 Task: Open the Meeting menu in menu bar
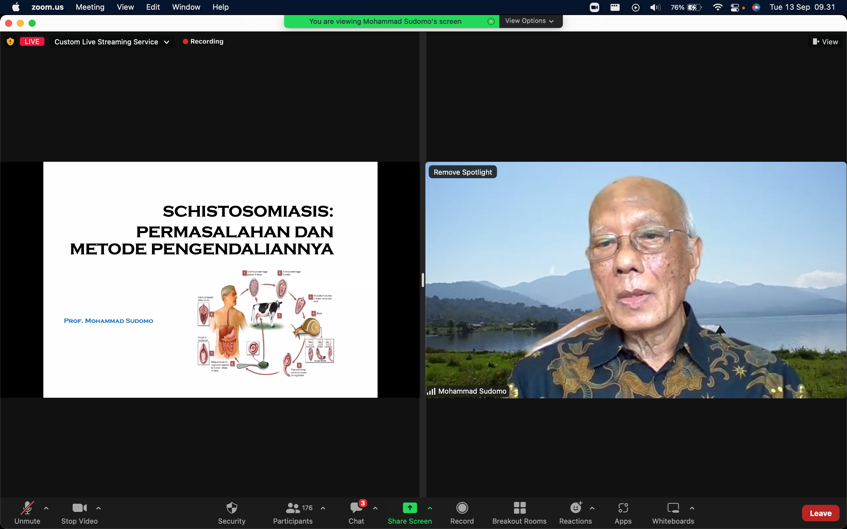(90, 7)
